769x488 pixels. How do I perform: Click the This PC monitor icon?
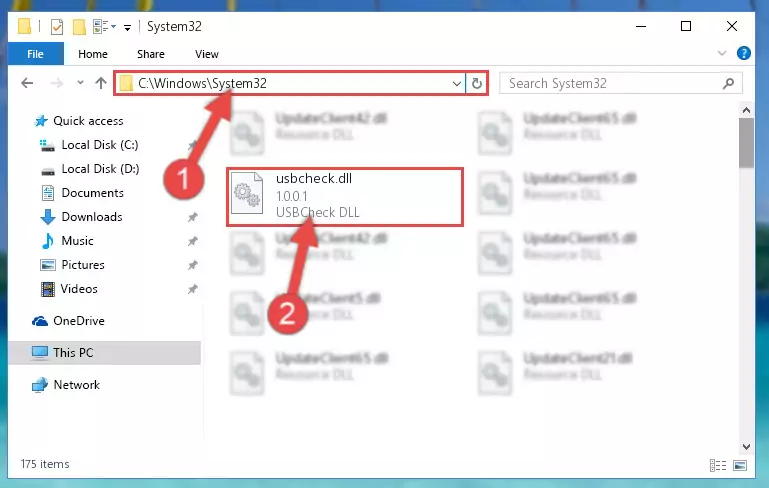pos(40,353)
